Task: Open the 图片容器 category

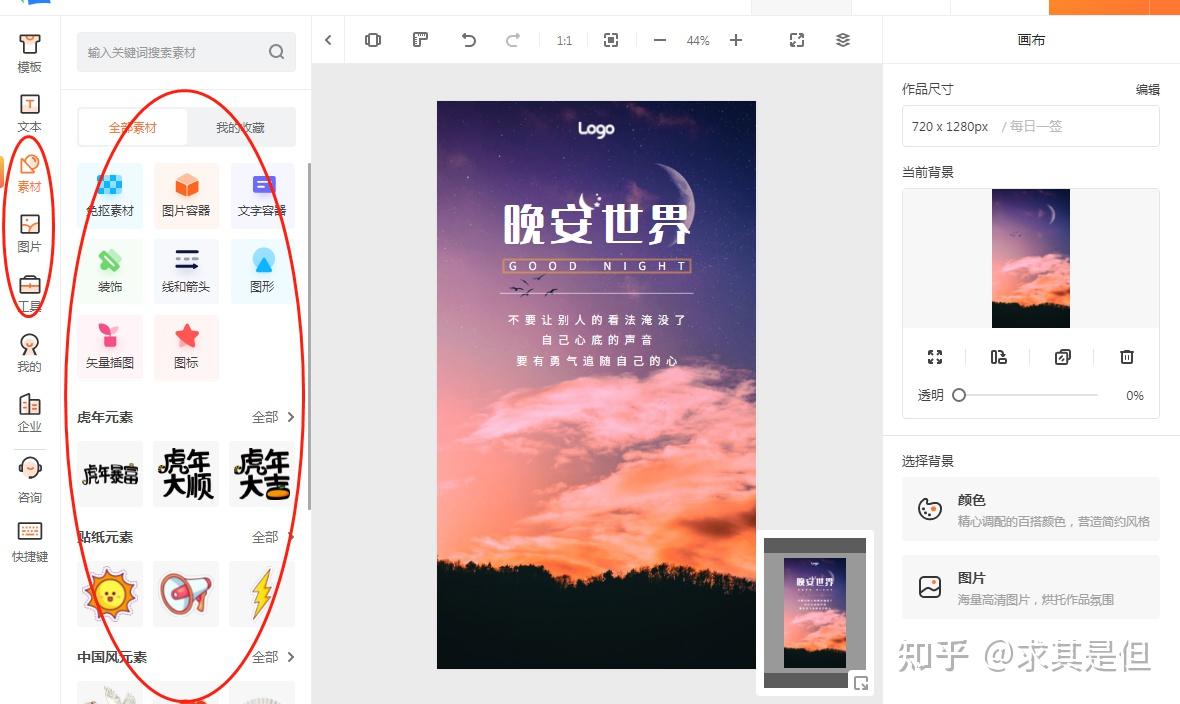Action: pos(186,196)
